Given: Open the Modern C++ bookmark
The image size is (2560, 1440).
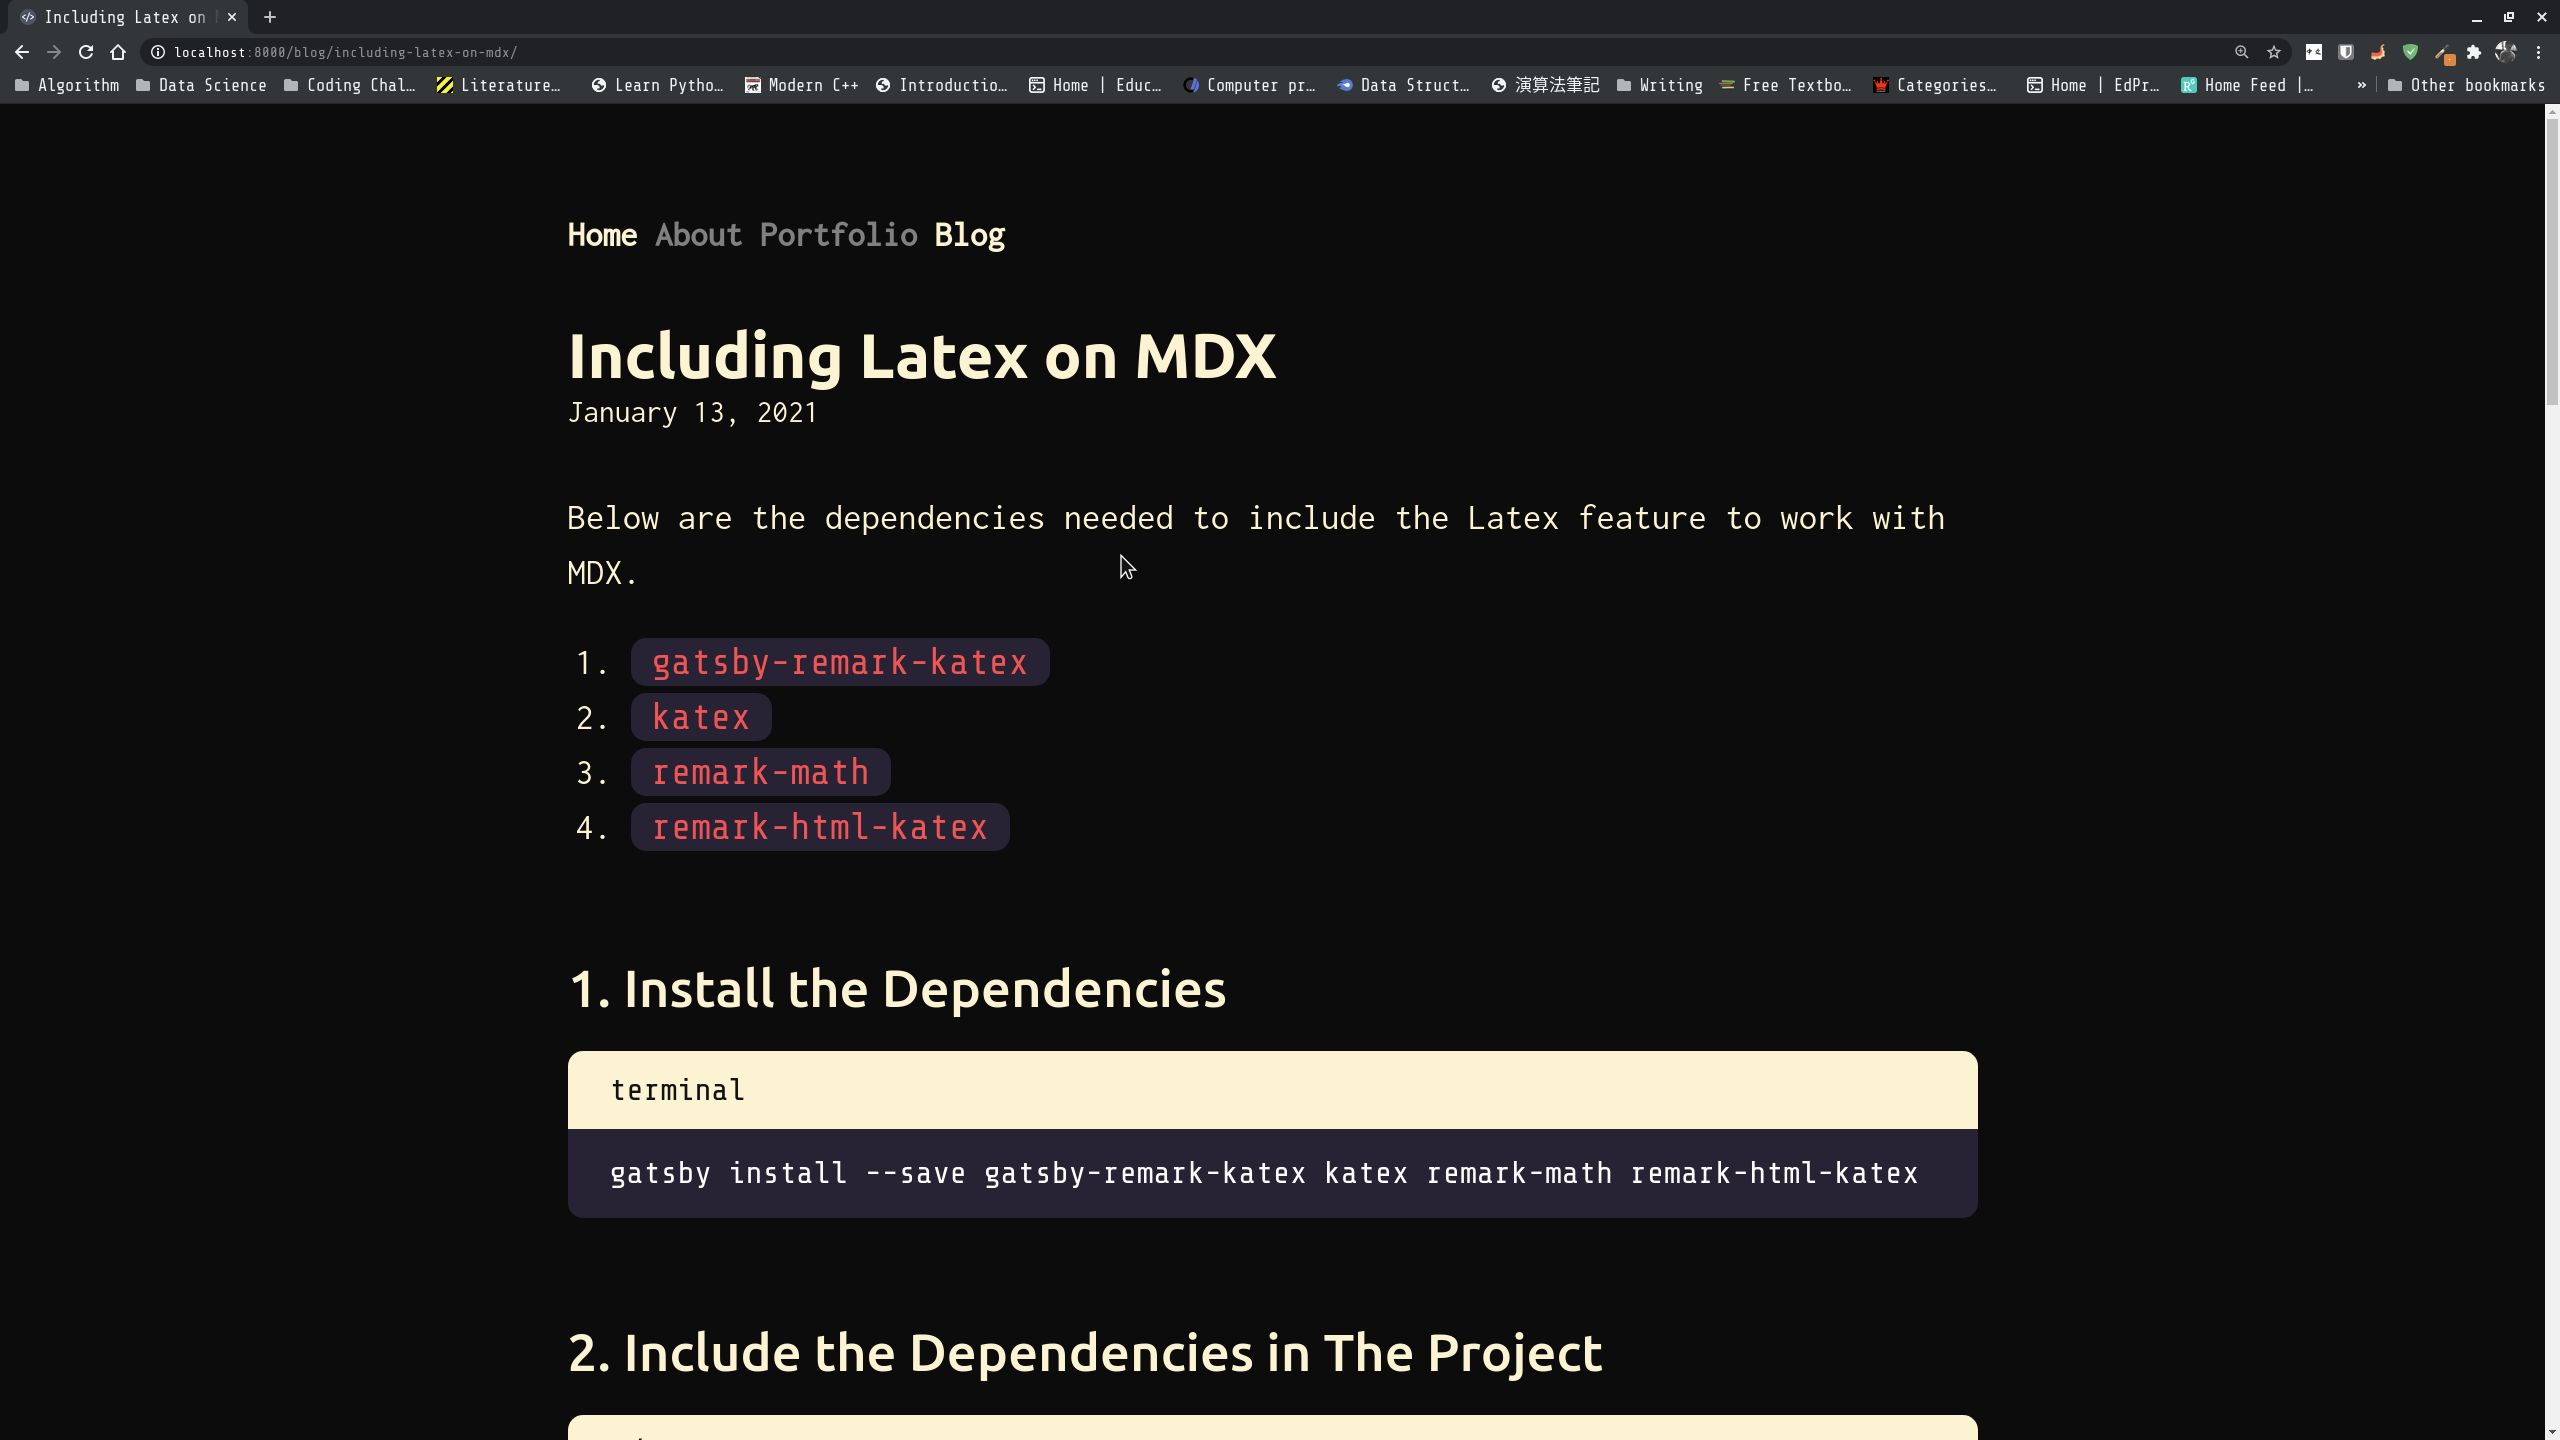Looking at the screenshot, I should 801,85.
